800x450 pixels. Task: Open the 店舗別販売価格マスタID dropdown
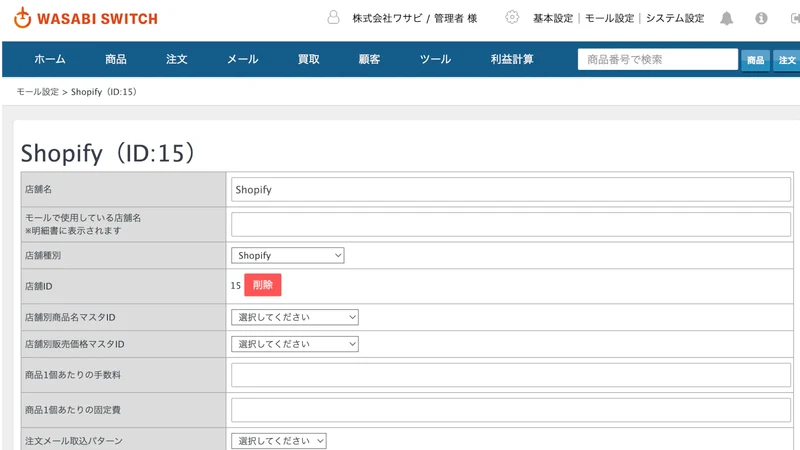pyautogui.click(x=295, y=344)
